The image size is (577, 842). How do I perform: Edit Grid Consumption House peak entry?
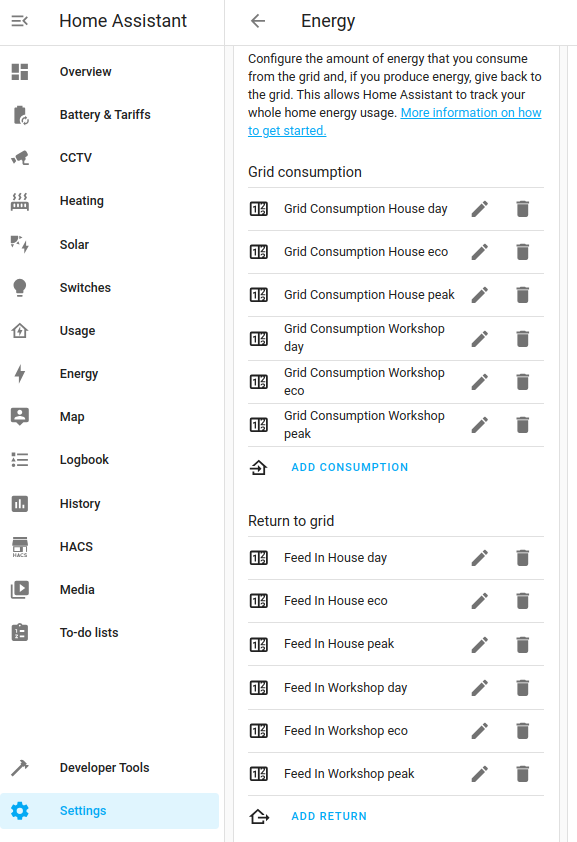[x=480, y=295]
